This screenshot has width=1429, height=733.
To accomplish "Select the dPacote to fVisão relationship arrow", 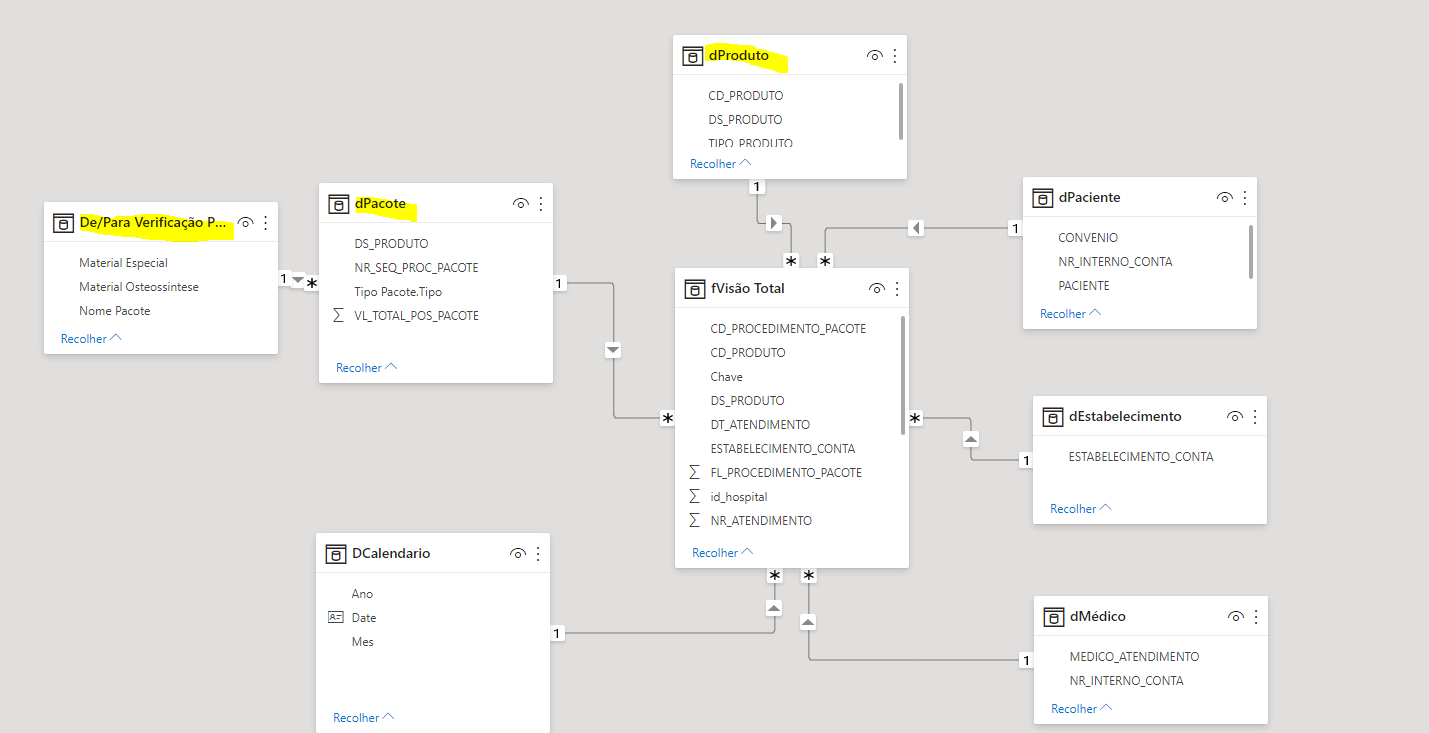I will (613, 350).
